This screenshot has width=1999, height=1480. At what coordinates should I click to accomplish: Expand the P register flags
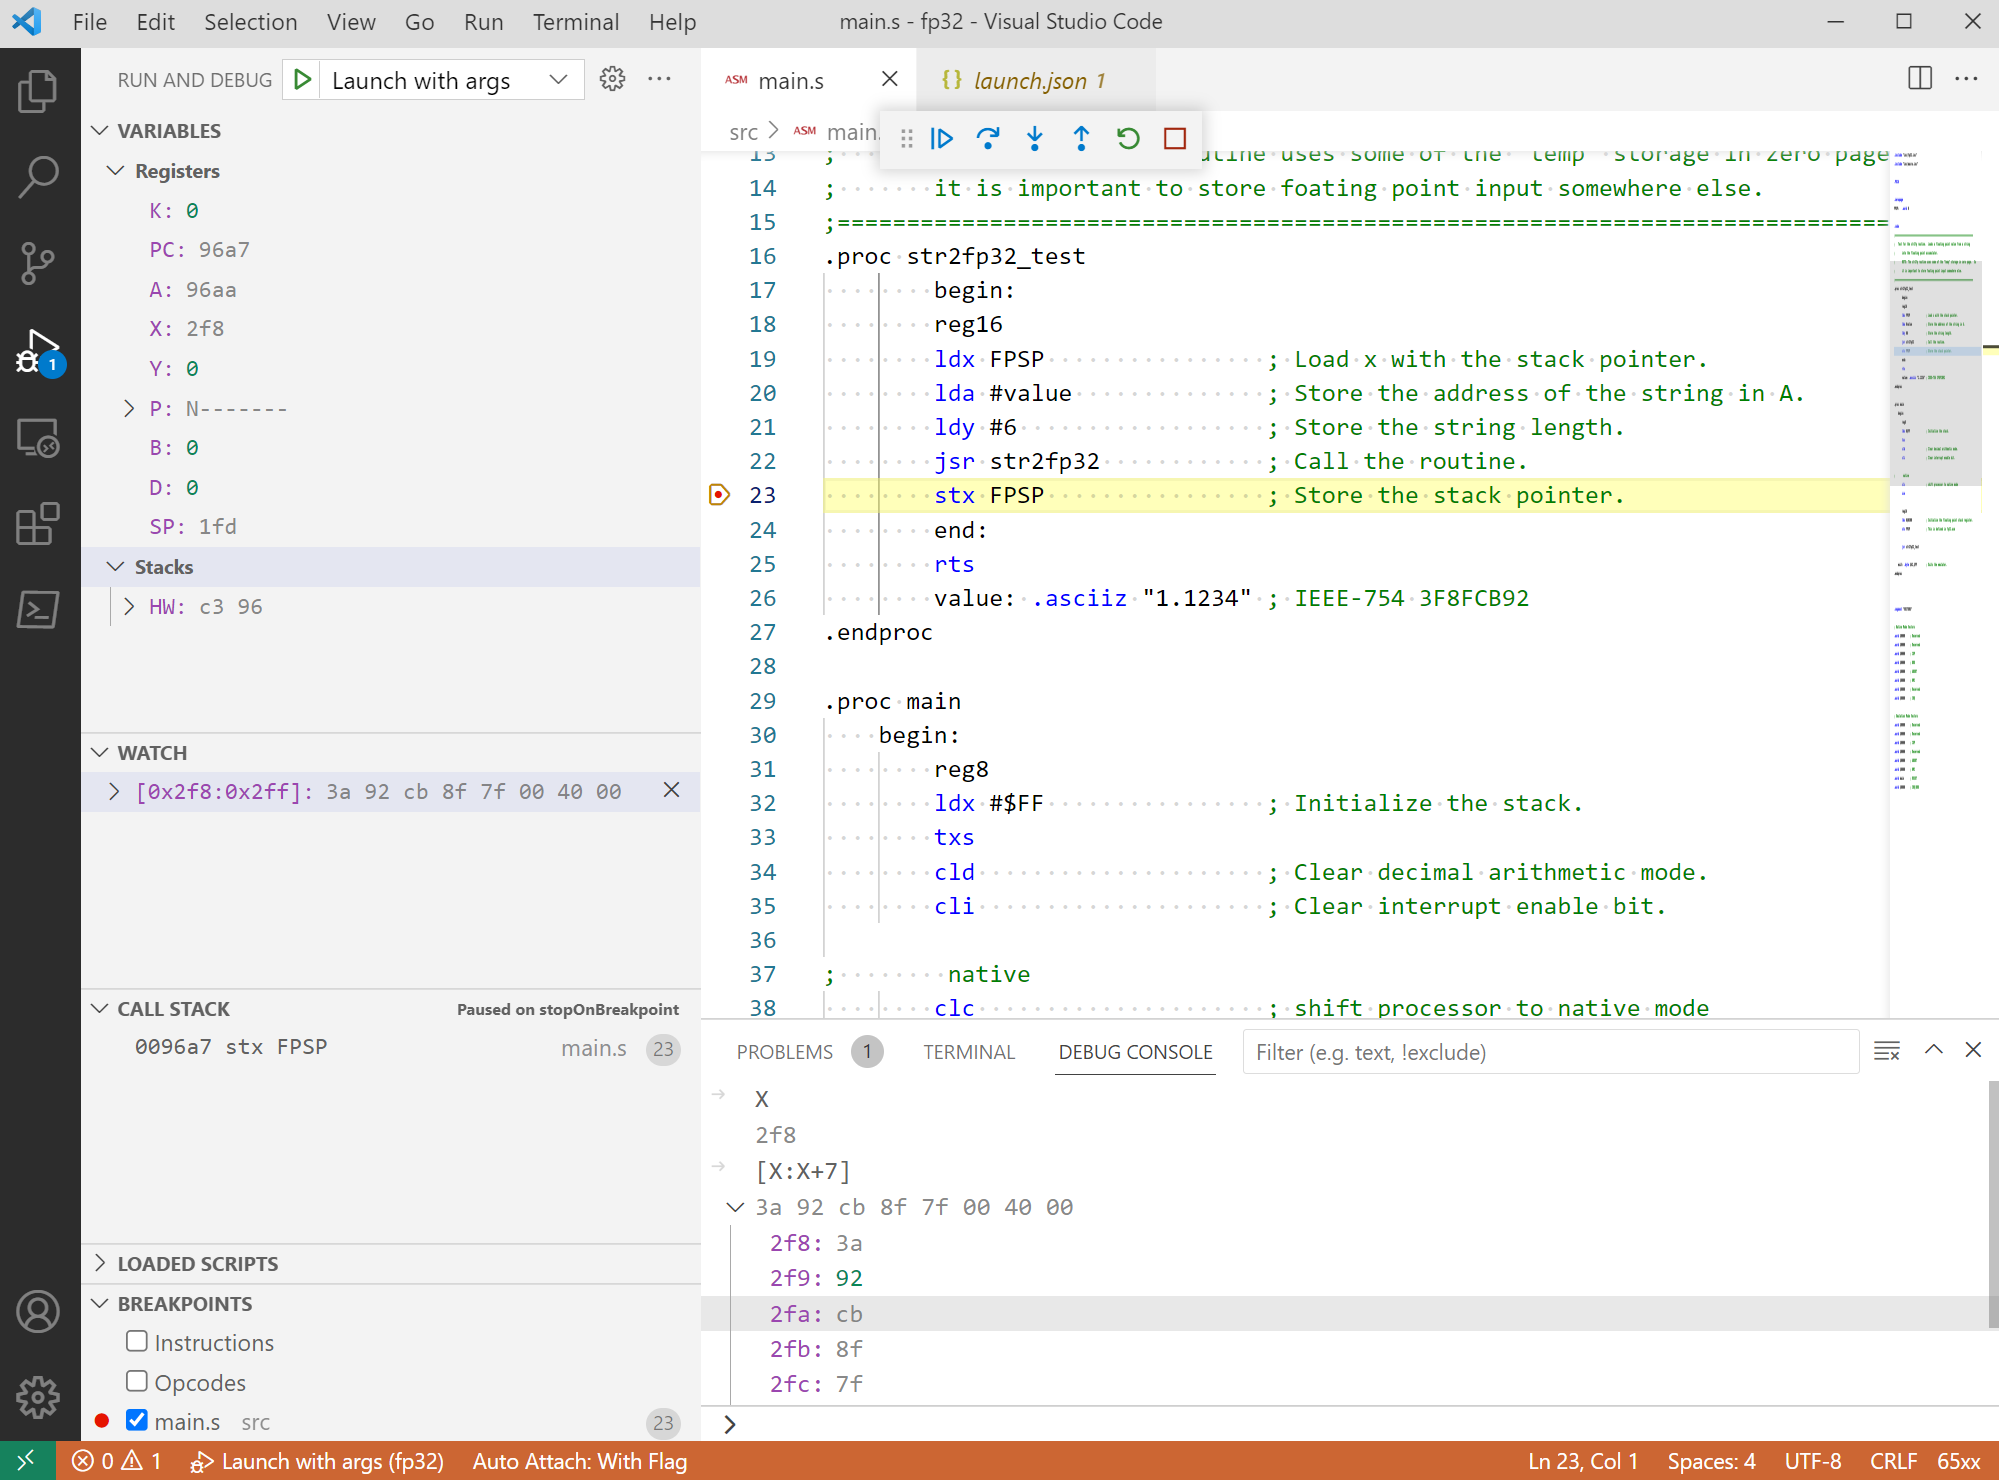click(129, 408)
